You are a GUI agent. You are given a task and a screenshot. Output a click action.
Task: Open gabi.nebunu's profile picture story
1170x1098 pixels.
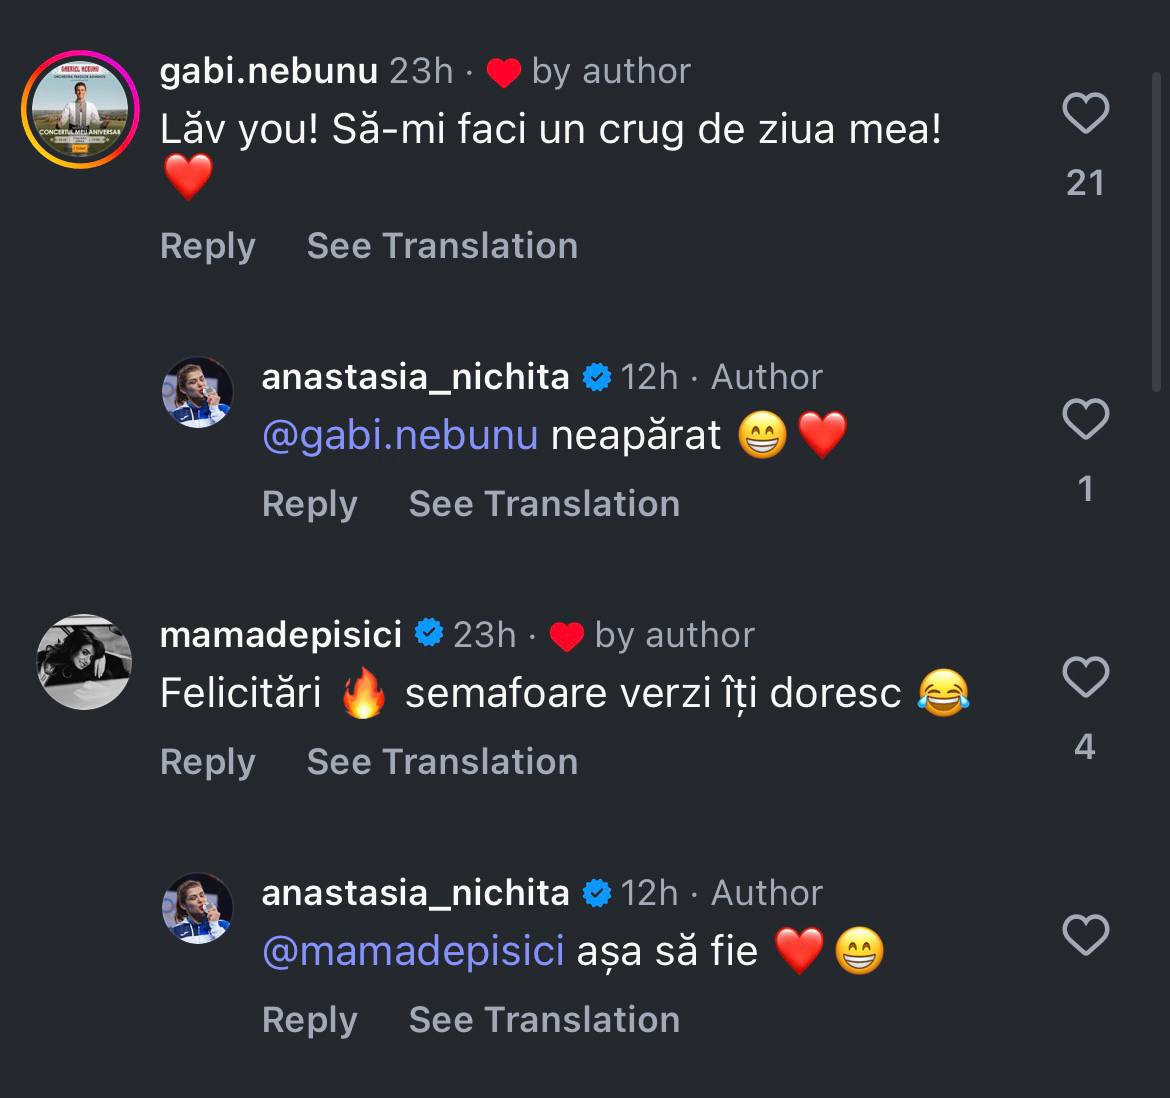click(80, 109)
